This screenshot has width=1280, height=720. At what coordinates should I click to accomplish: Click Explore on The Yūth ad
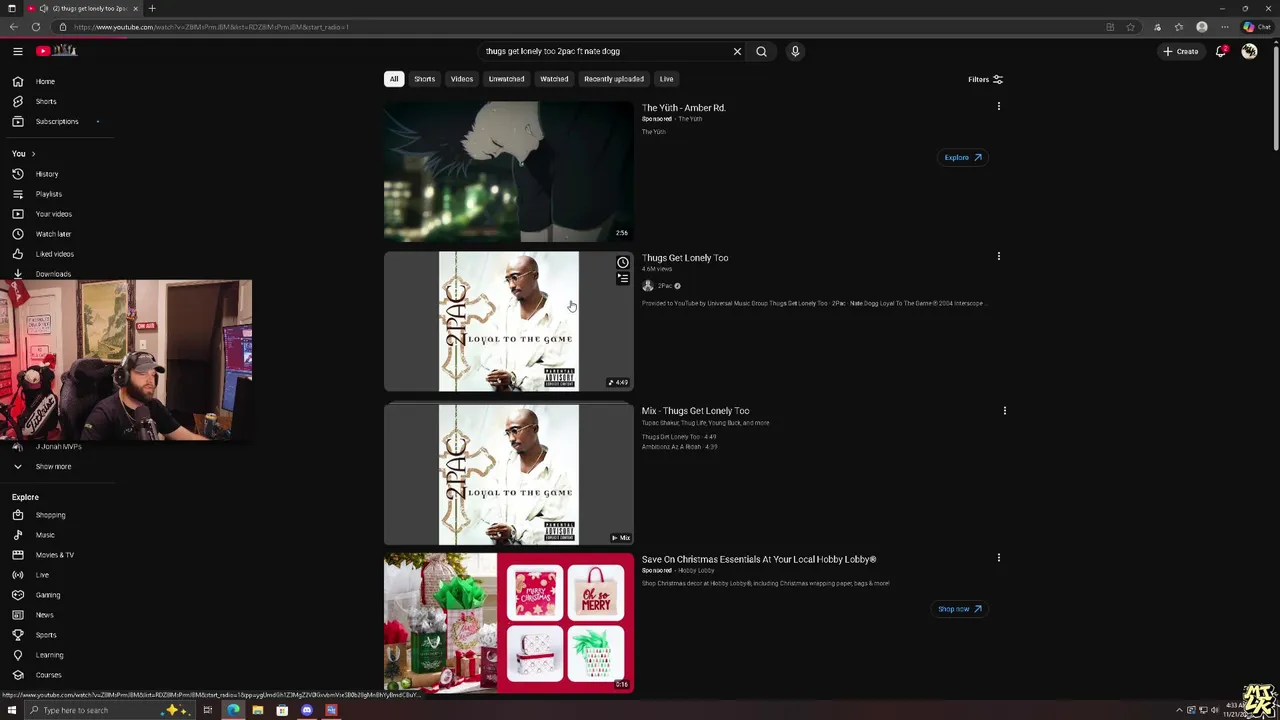tap(963, 157)
